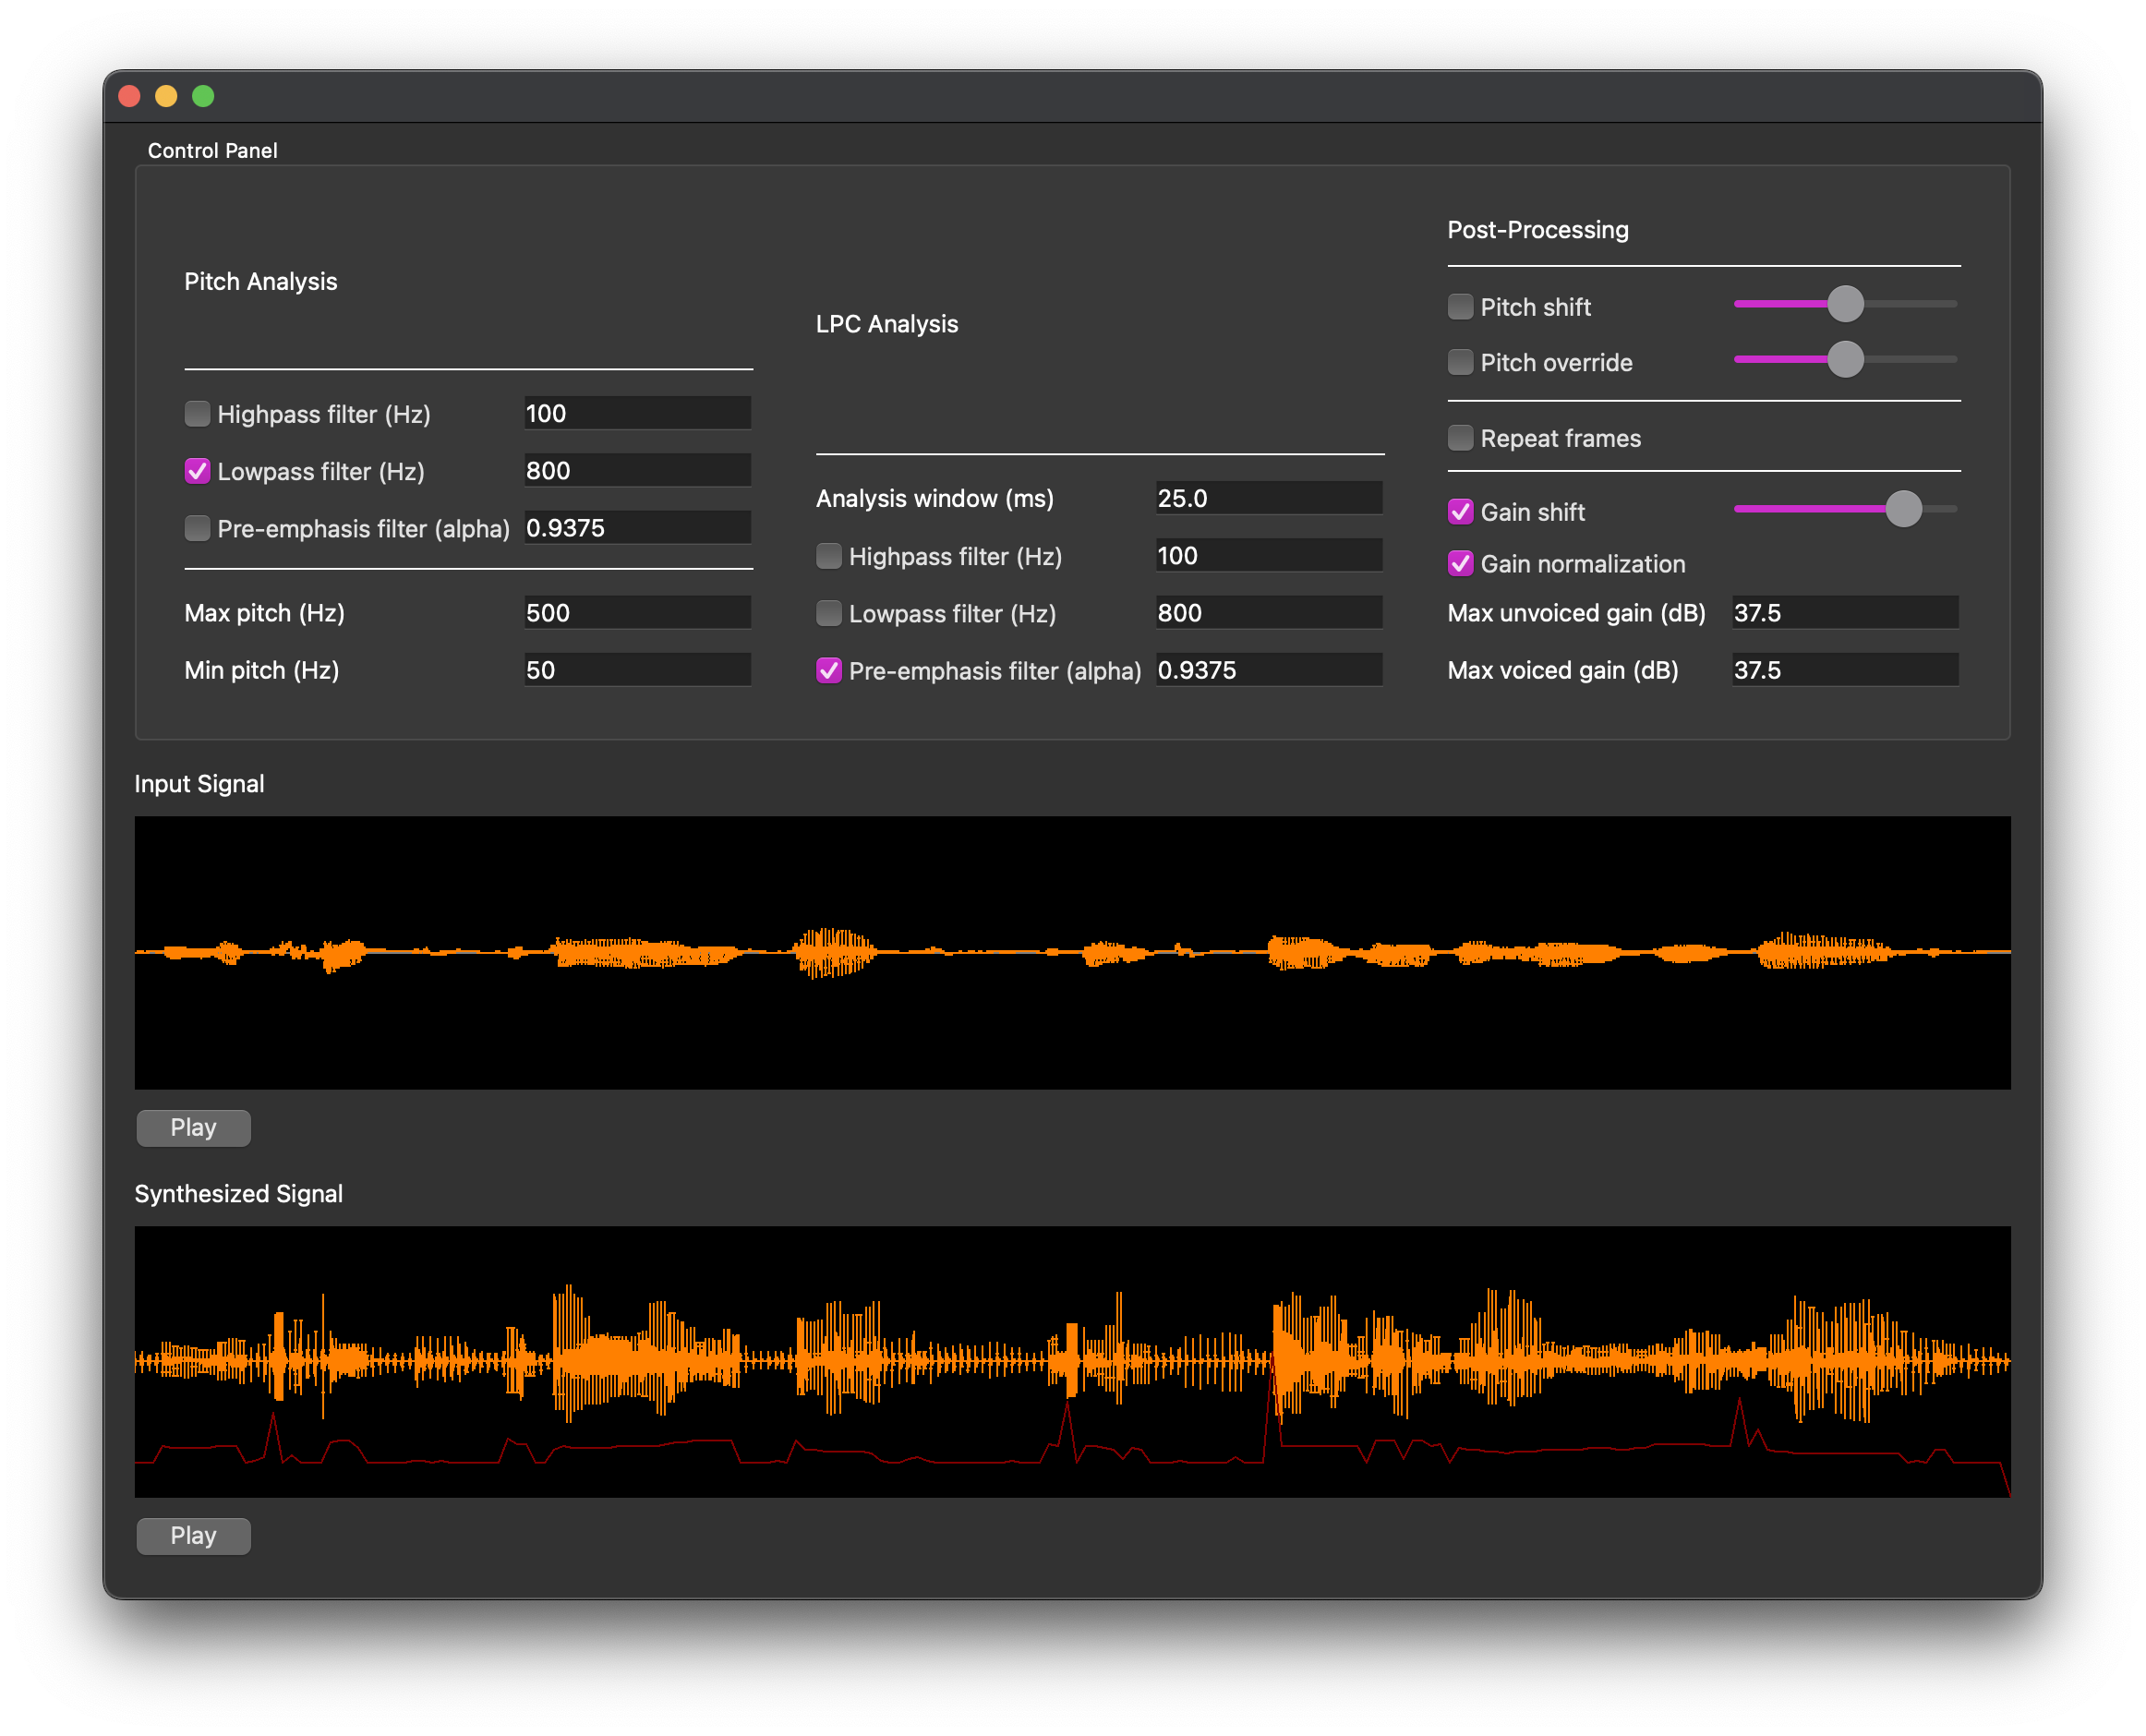The width and height of the screenshot is (2146, 1736).
Task: Disable LPC Analysis pre-emphasis filter checkbox
Action: [x=829, y=670]
